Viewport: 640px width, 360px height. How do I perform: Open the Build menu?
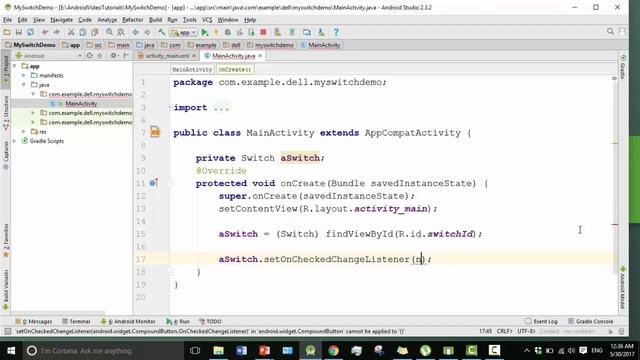155,20
